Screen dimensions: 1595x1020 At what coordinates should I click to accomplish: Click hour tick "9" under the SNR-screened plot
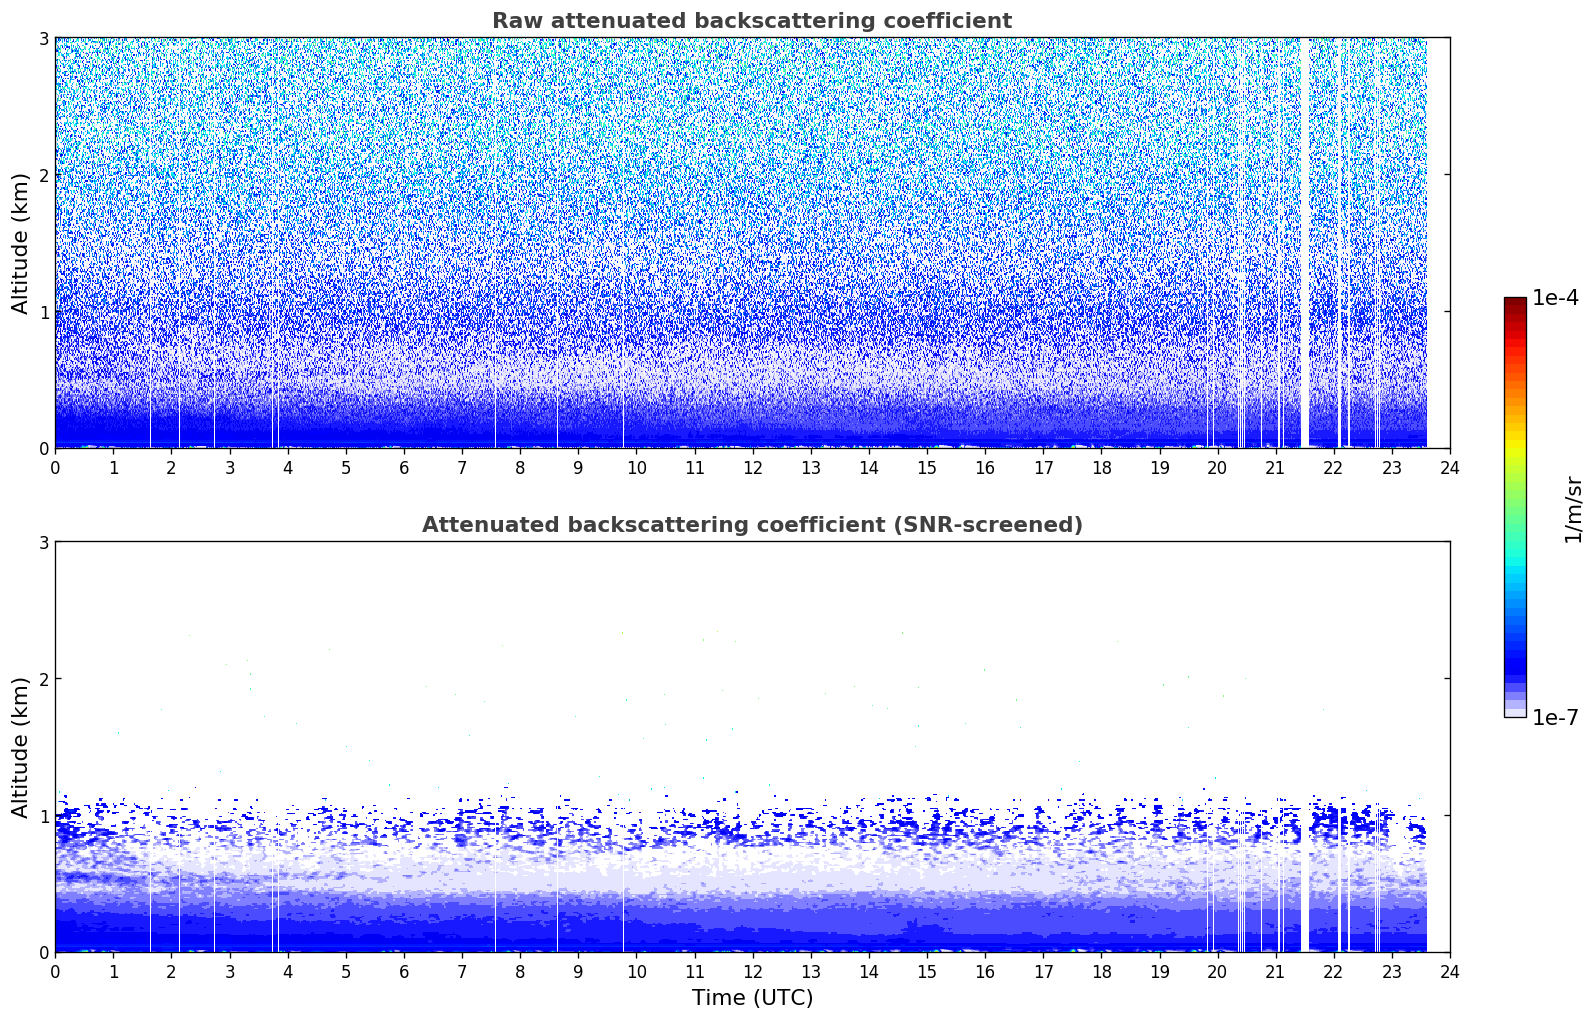click(578, 971)
